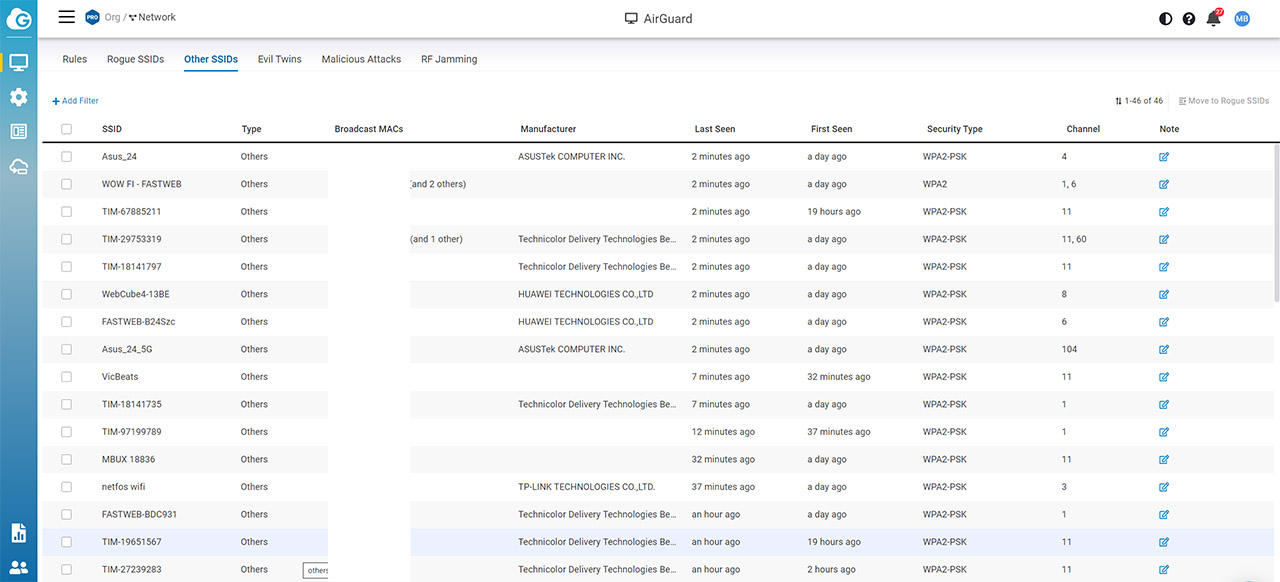The image size is (1280, 582).
Task: Switch to the Evil Twins tab
Action: pos(279,59)
